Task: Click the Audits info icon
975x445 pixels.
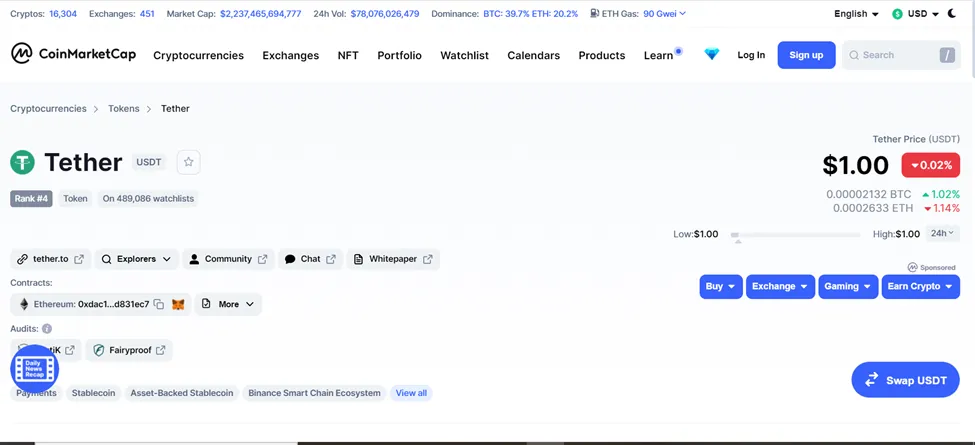Action: 47,329
